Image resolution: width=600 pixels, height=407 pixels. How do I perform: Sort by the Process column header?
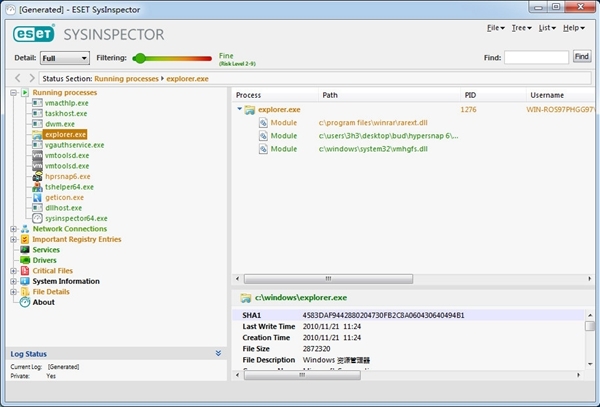[275, 95]
